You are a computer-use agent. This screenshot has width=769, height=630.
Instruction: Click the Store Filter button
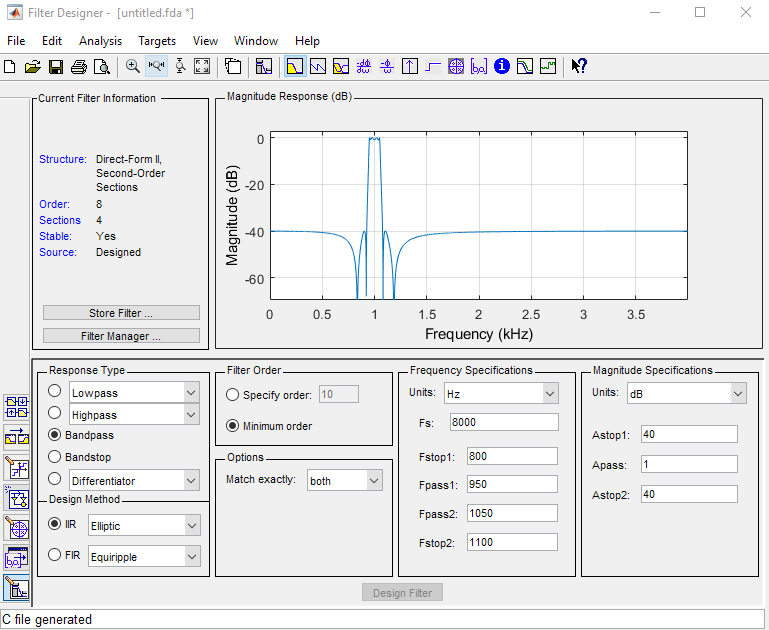tap(121, 313)
